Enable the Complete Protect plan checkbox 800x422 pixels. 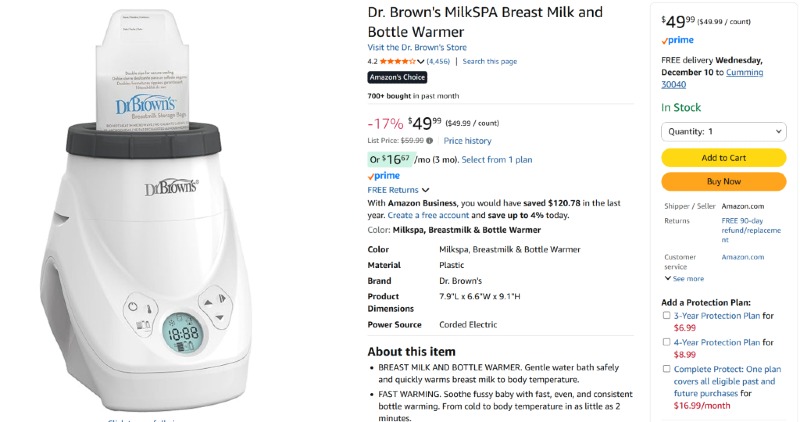tap(667, 368)
